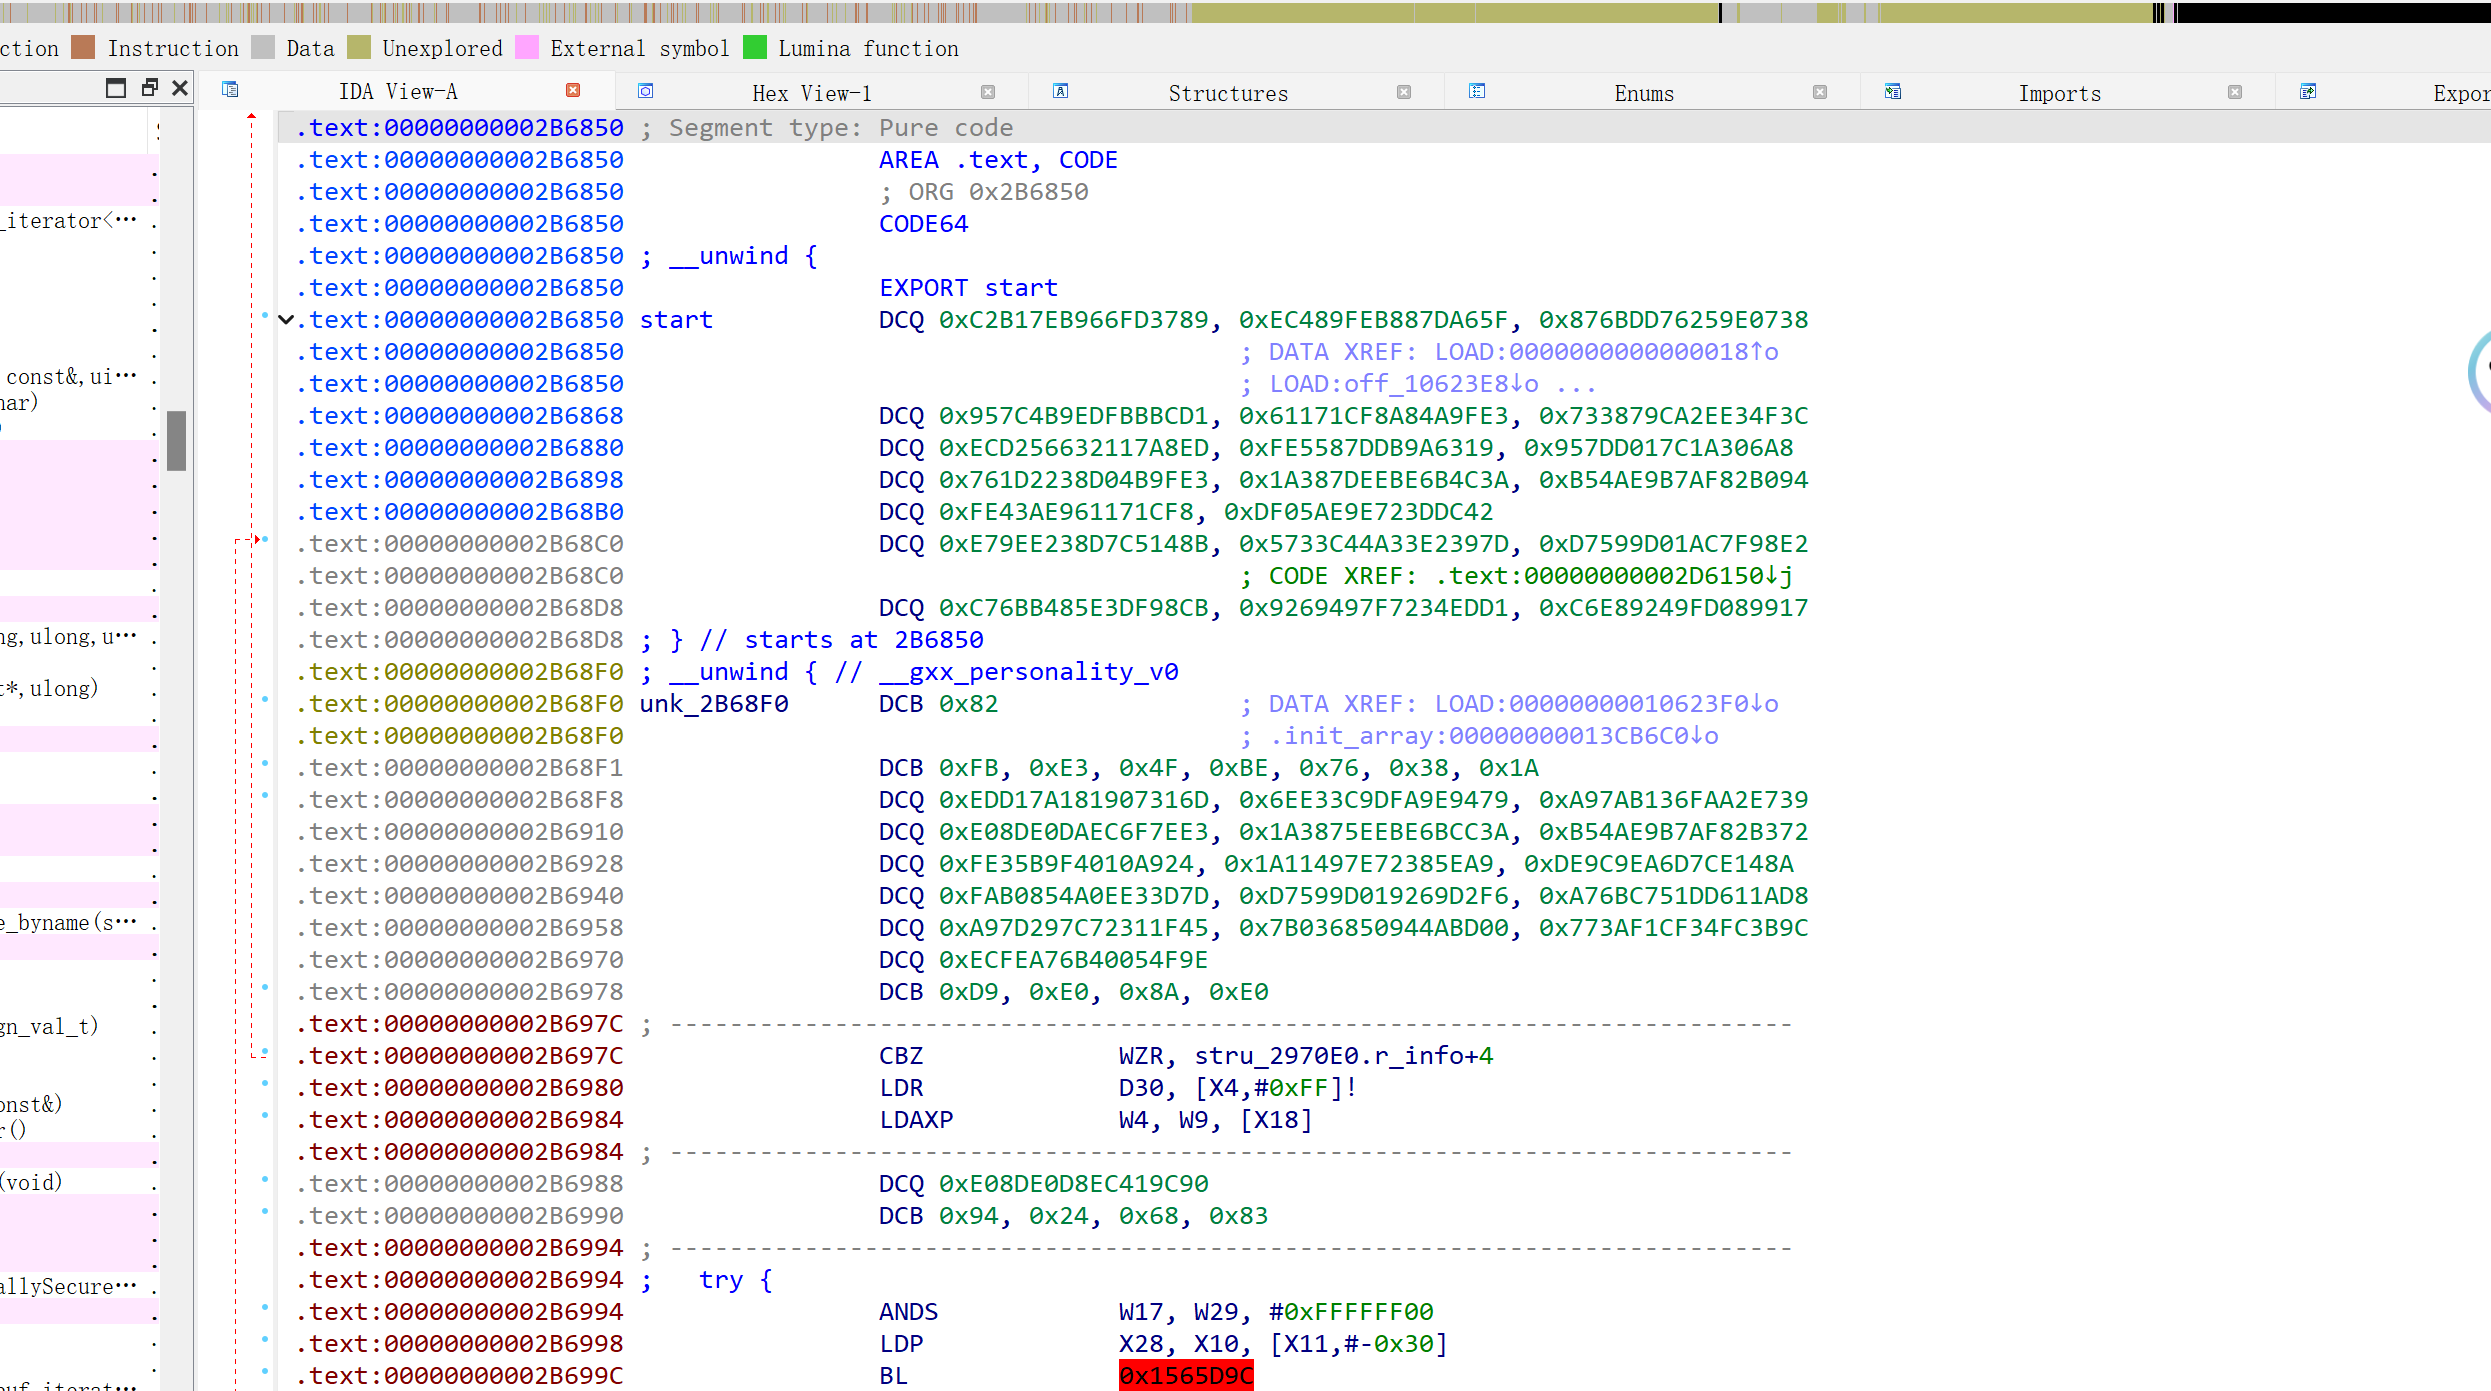Click the Hex View-1 tab icon
The height and width of the screenshot is (1391, 2491).
(646, 91)
